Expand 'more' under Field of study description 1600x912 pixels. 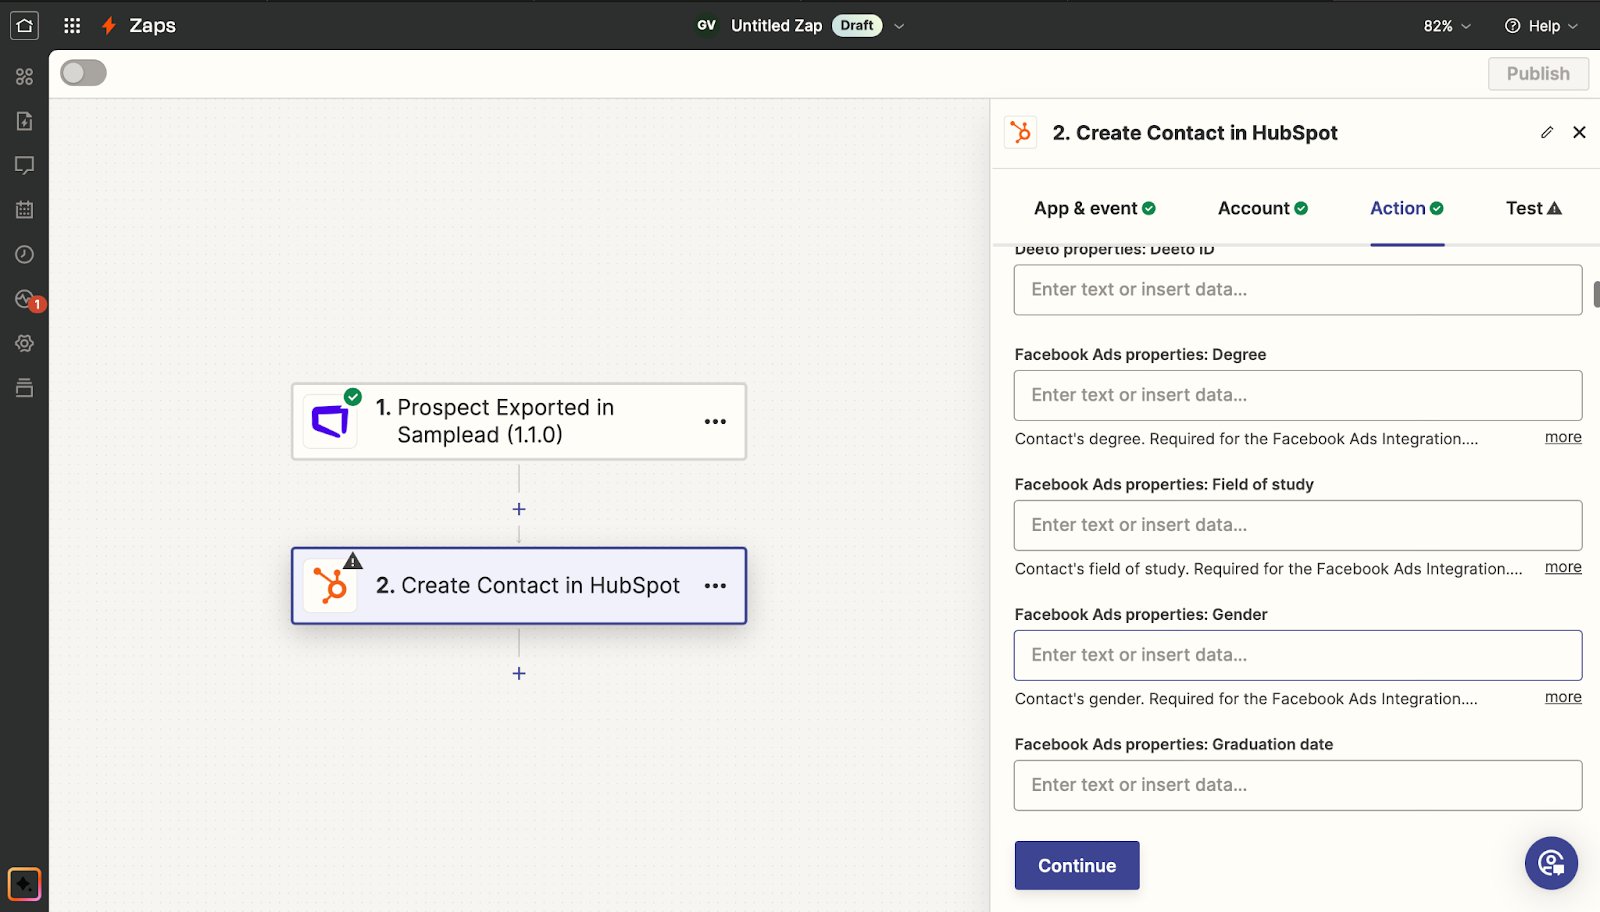tap(1563, 567)
